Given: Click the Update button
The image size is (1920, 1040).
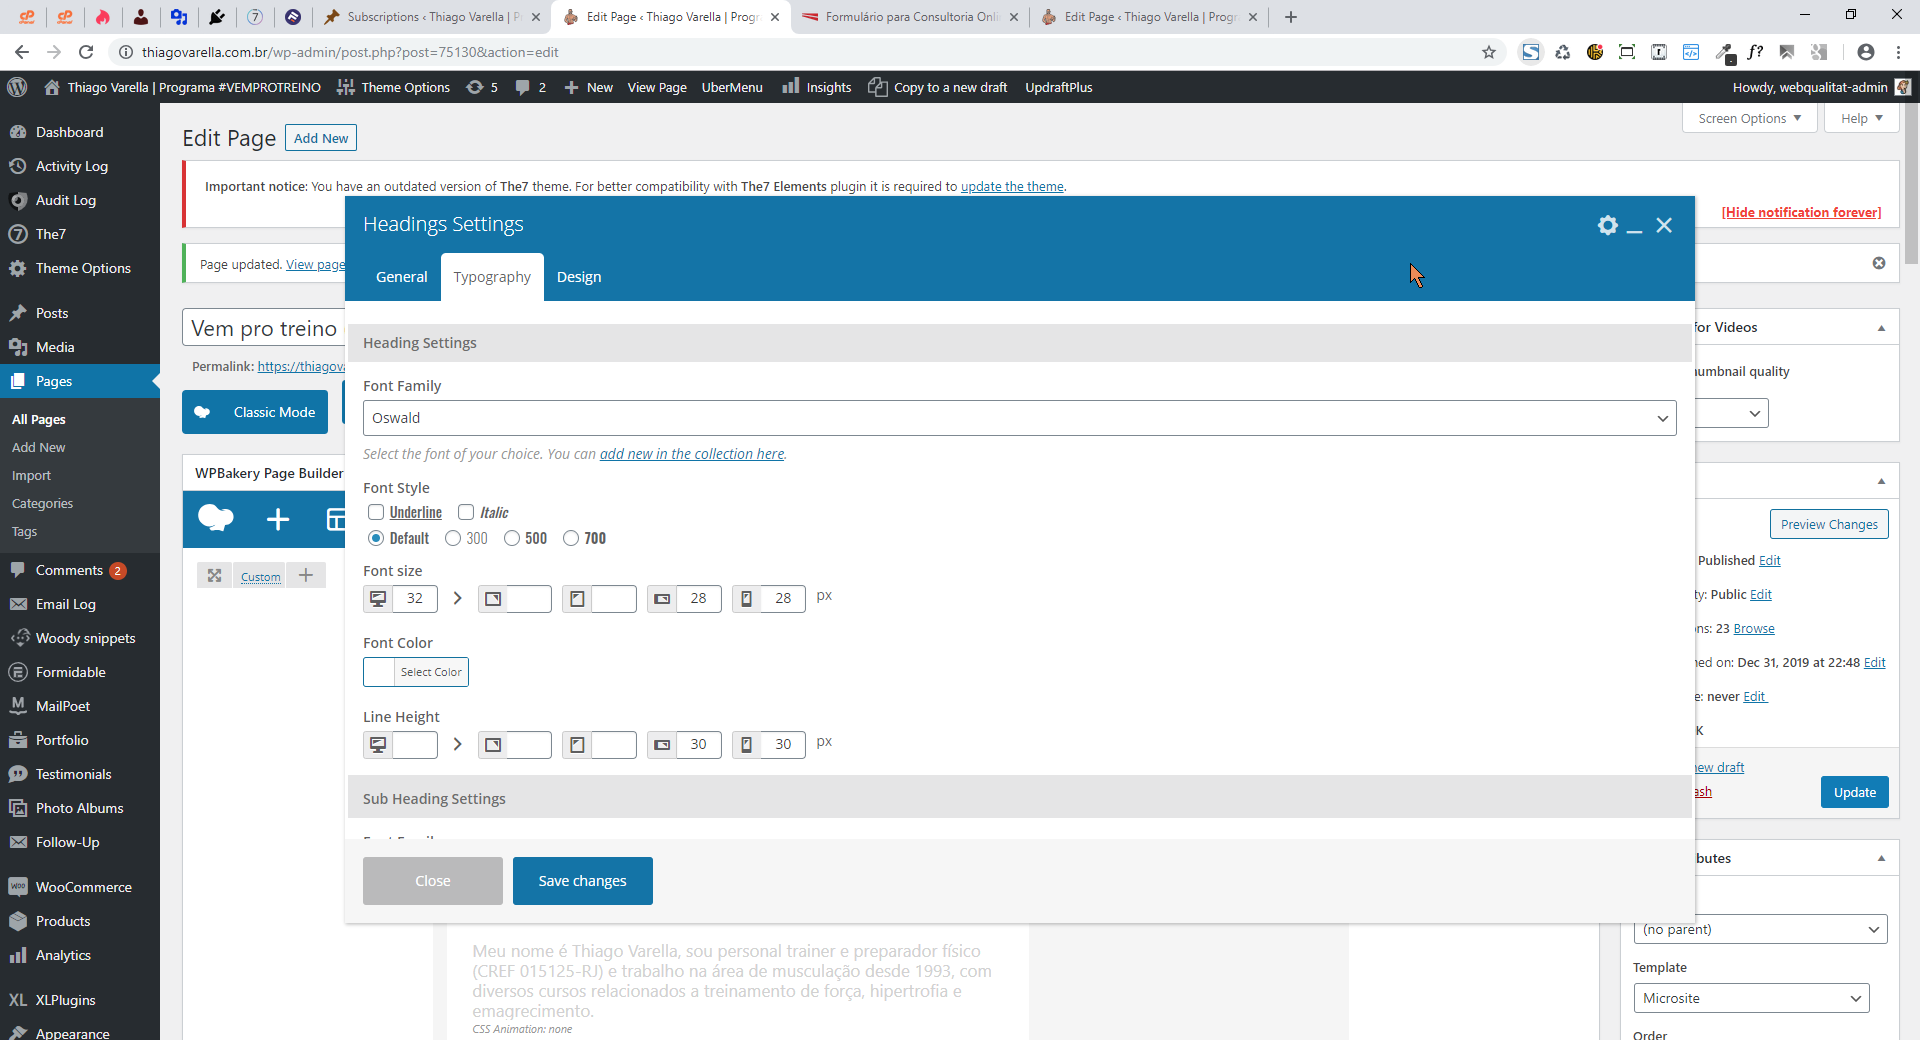Looking at the screenshot, I should pos(1855,792).
